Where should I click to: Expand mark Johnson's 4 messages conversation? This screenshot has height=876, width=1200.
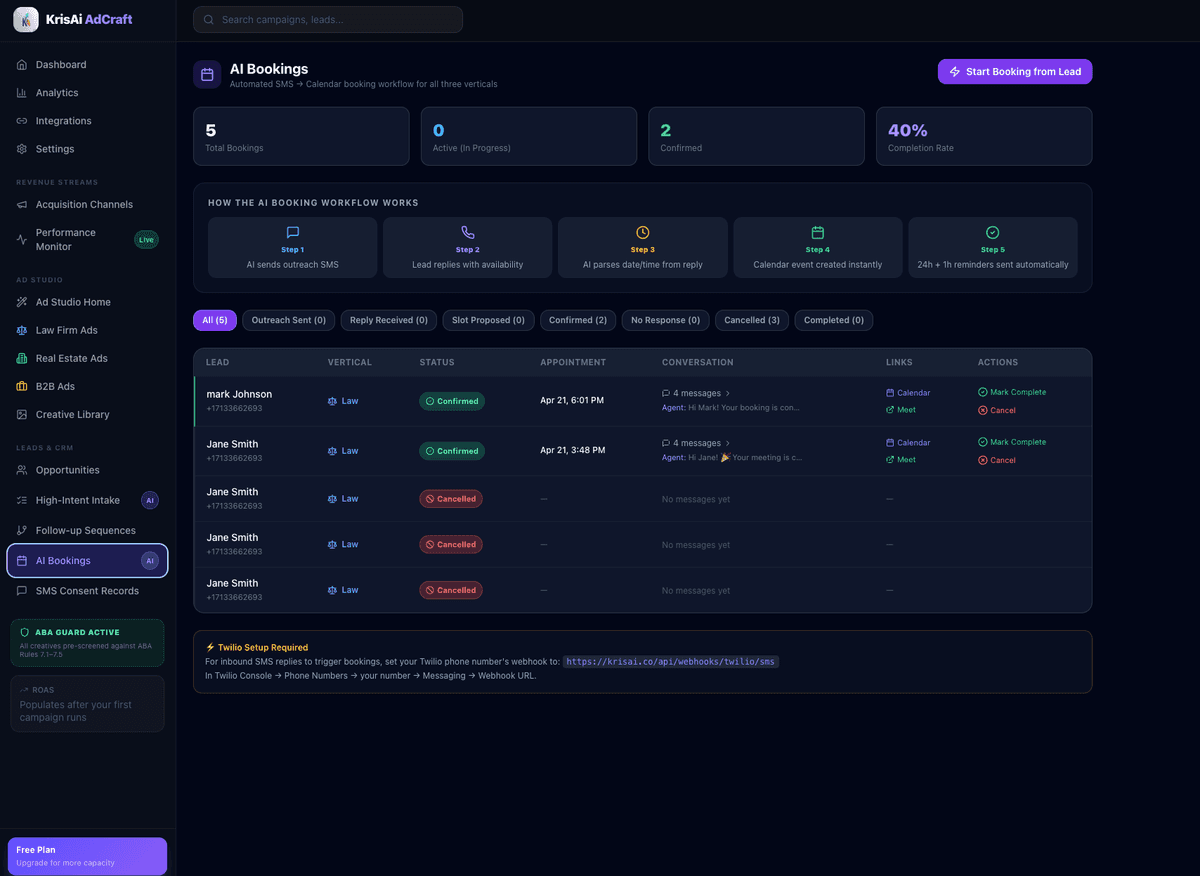[x=696, y=393]
